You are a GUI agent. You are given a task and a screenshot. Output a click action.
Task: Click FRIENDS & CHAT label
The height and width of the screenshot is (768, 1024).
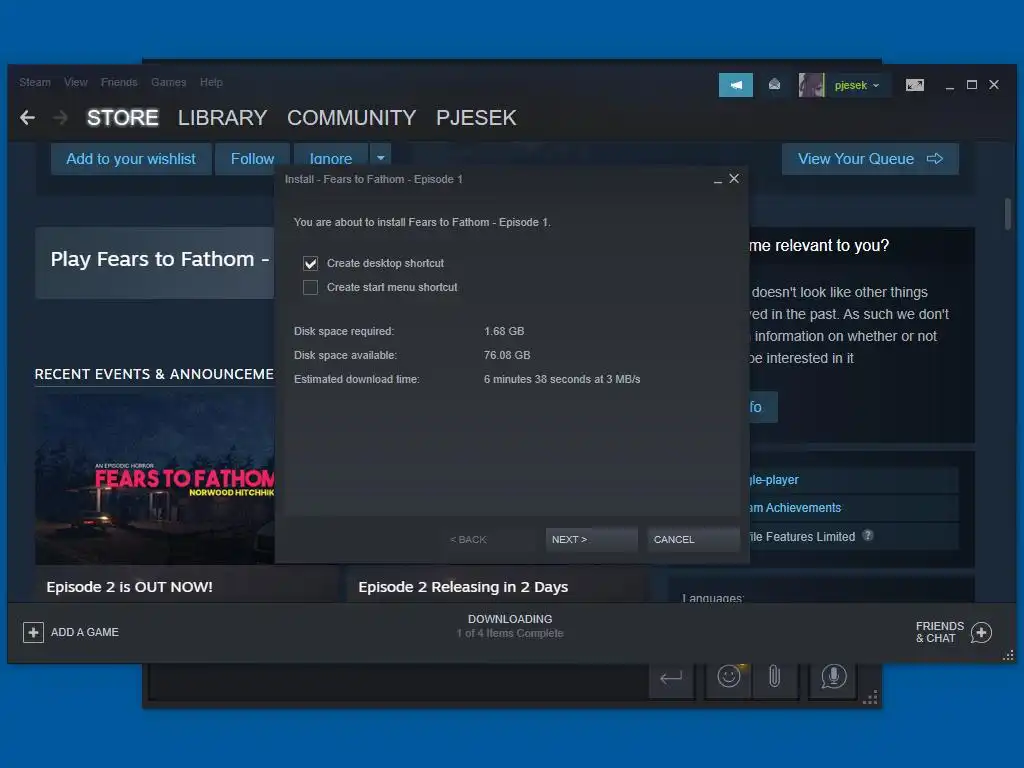(939, 632)
